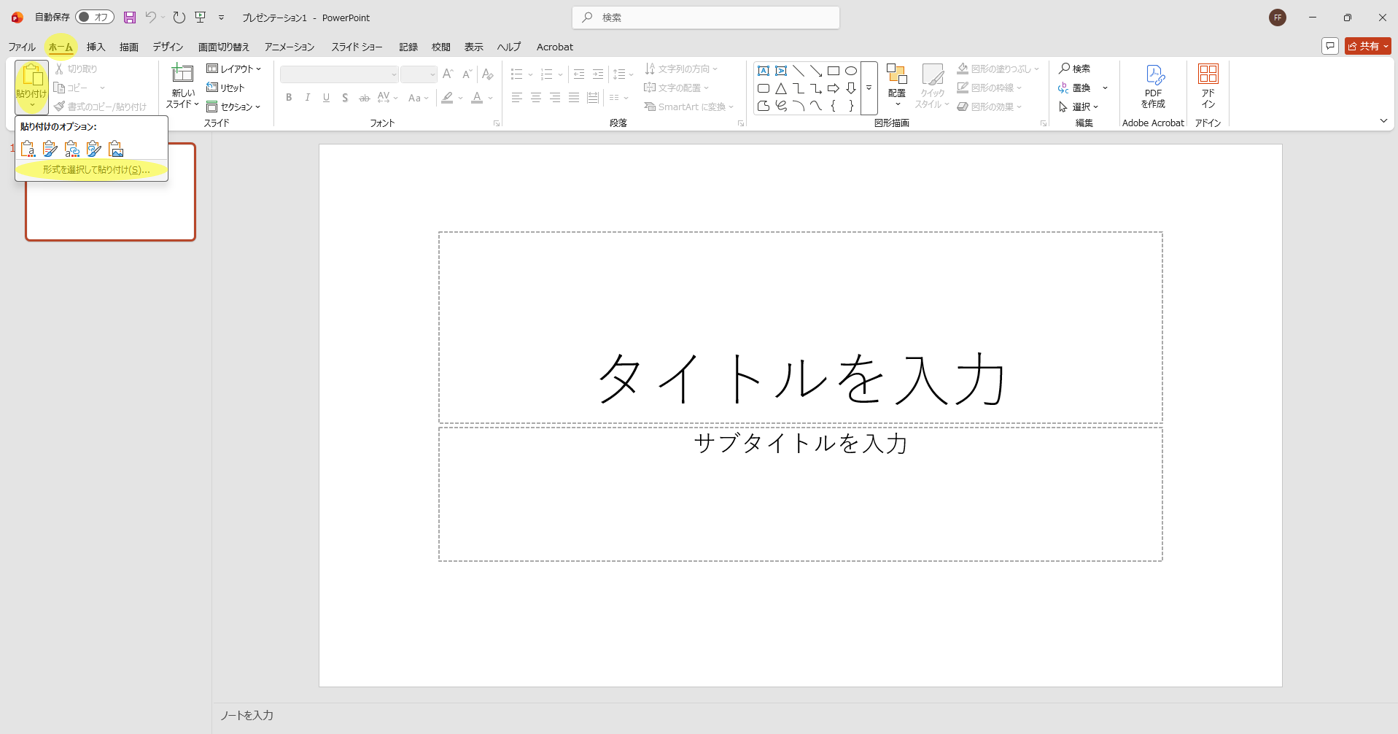Choose 形式を選択して貼り付け from the paste menu
The height and width of the screenshot is (734, 1398).
pos(95,170)
